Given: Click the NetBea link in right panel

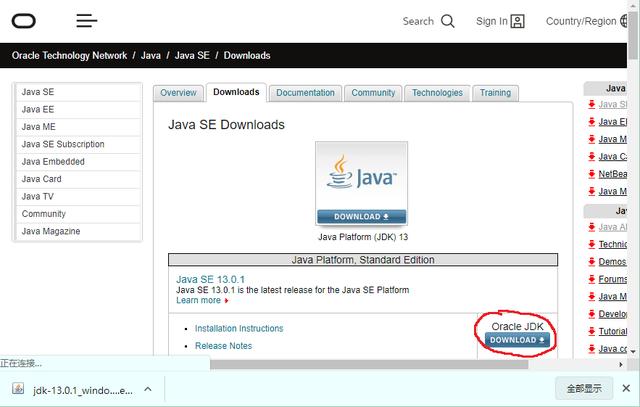Looking at the screenshot, I should click(613, 174).
